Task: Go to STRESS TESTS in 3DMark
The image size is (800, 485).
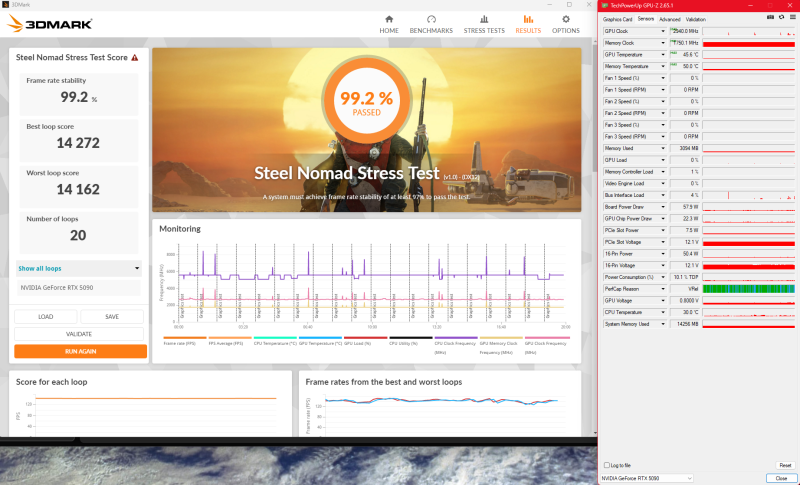Action: click(484, 24)
